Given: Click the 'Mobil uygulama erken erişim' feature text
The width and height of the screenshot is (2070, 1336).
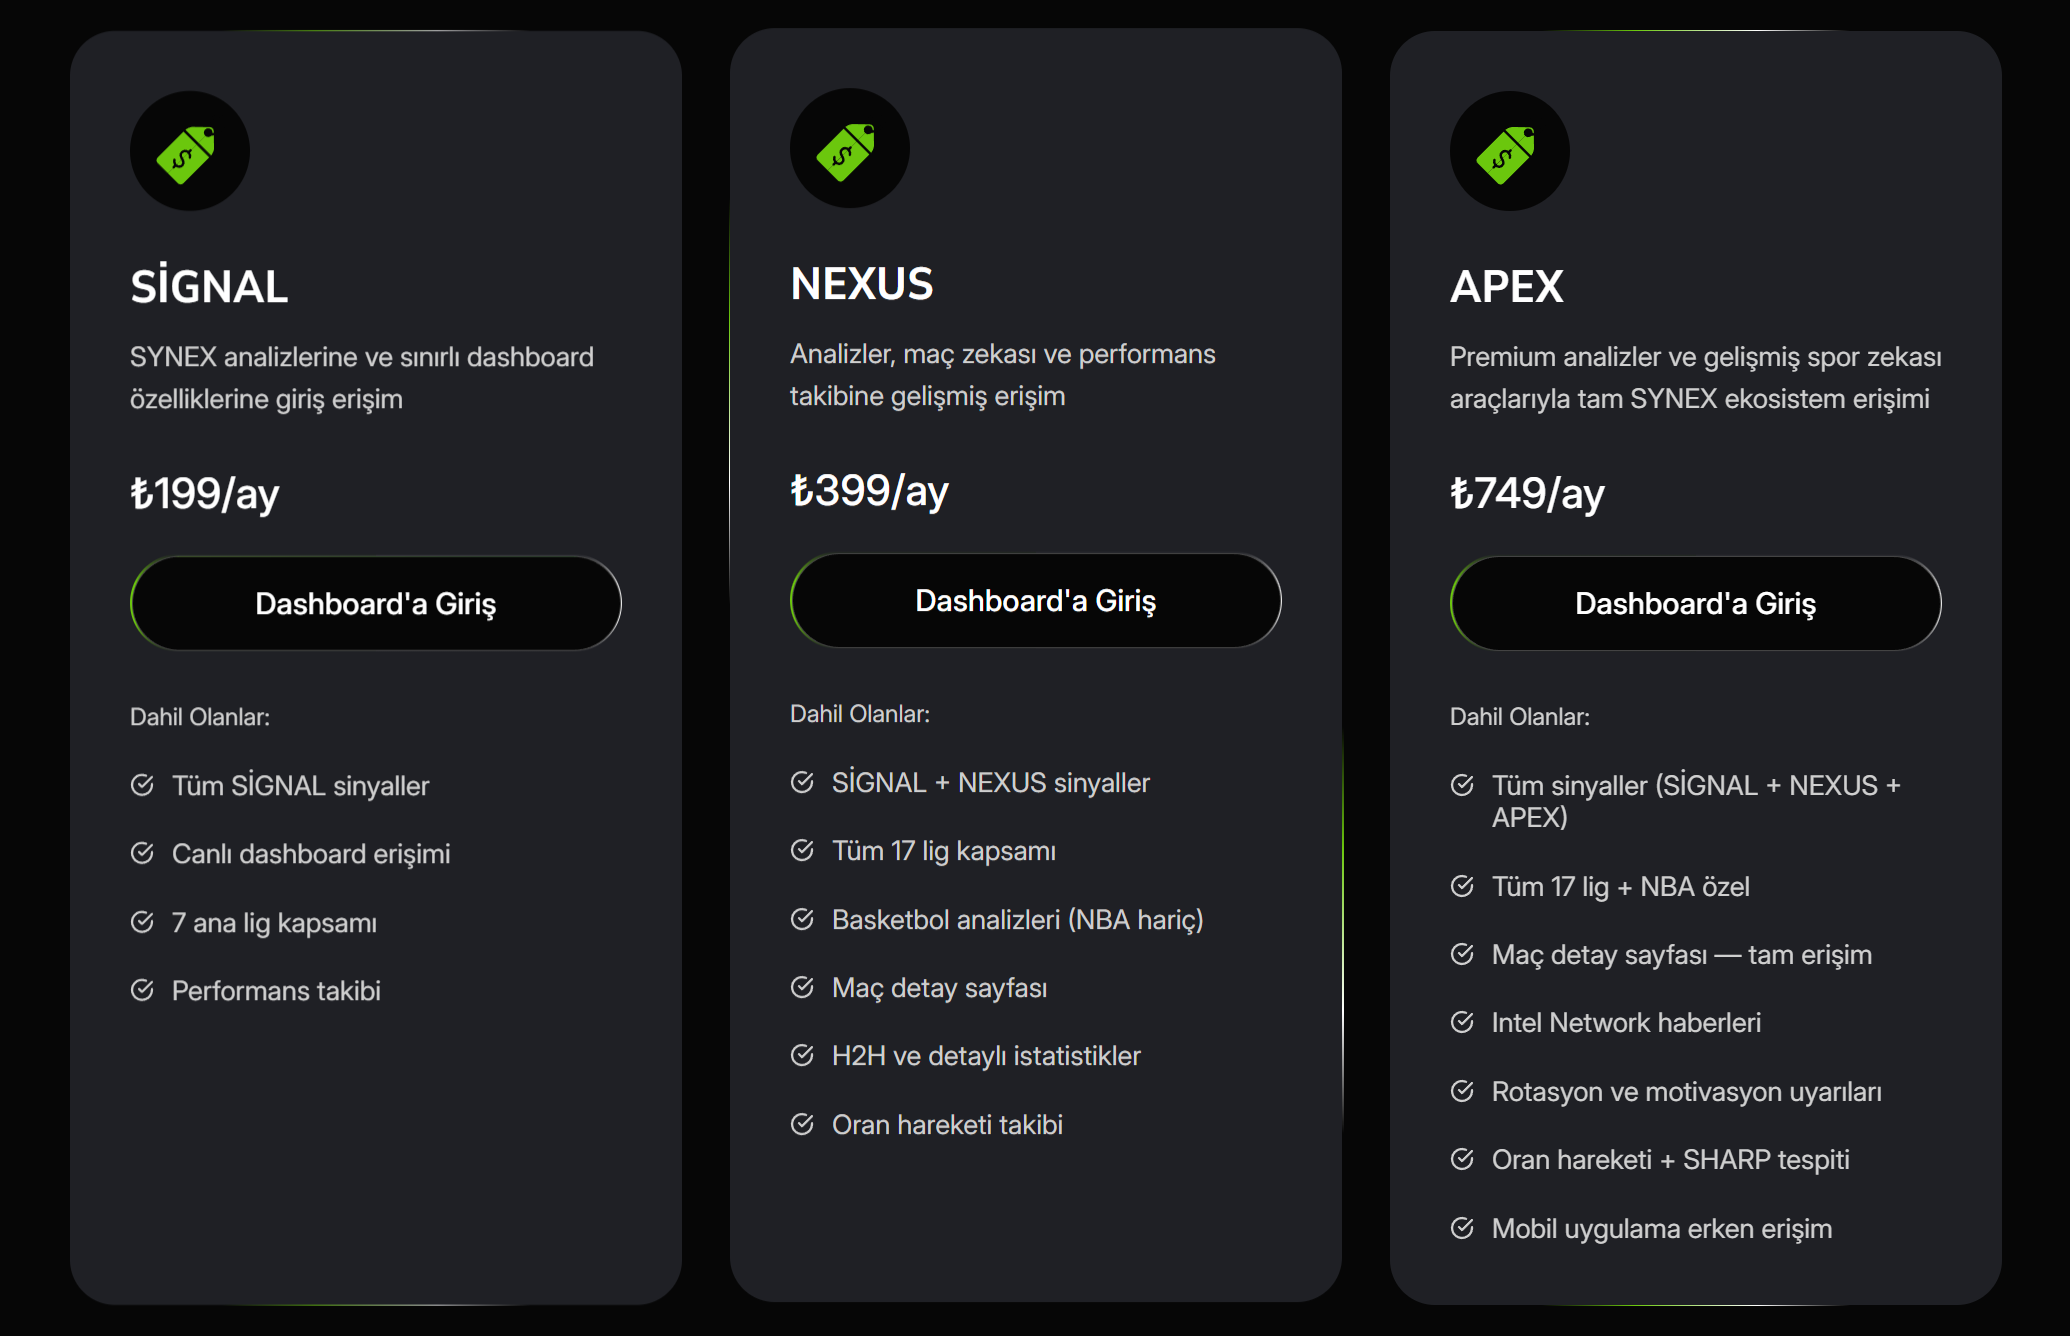Looking at the screenshot, I should click(x=1662, y=1229).
